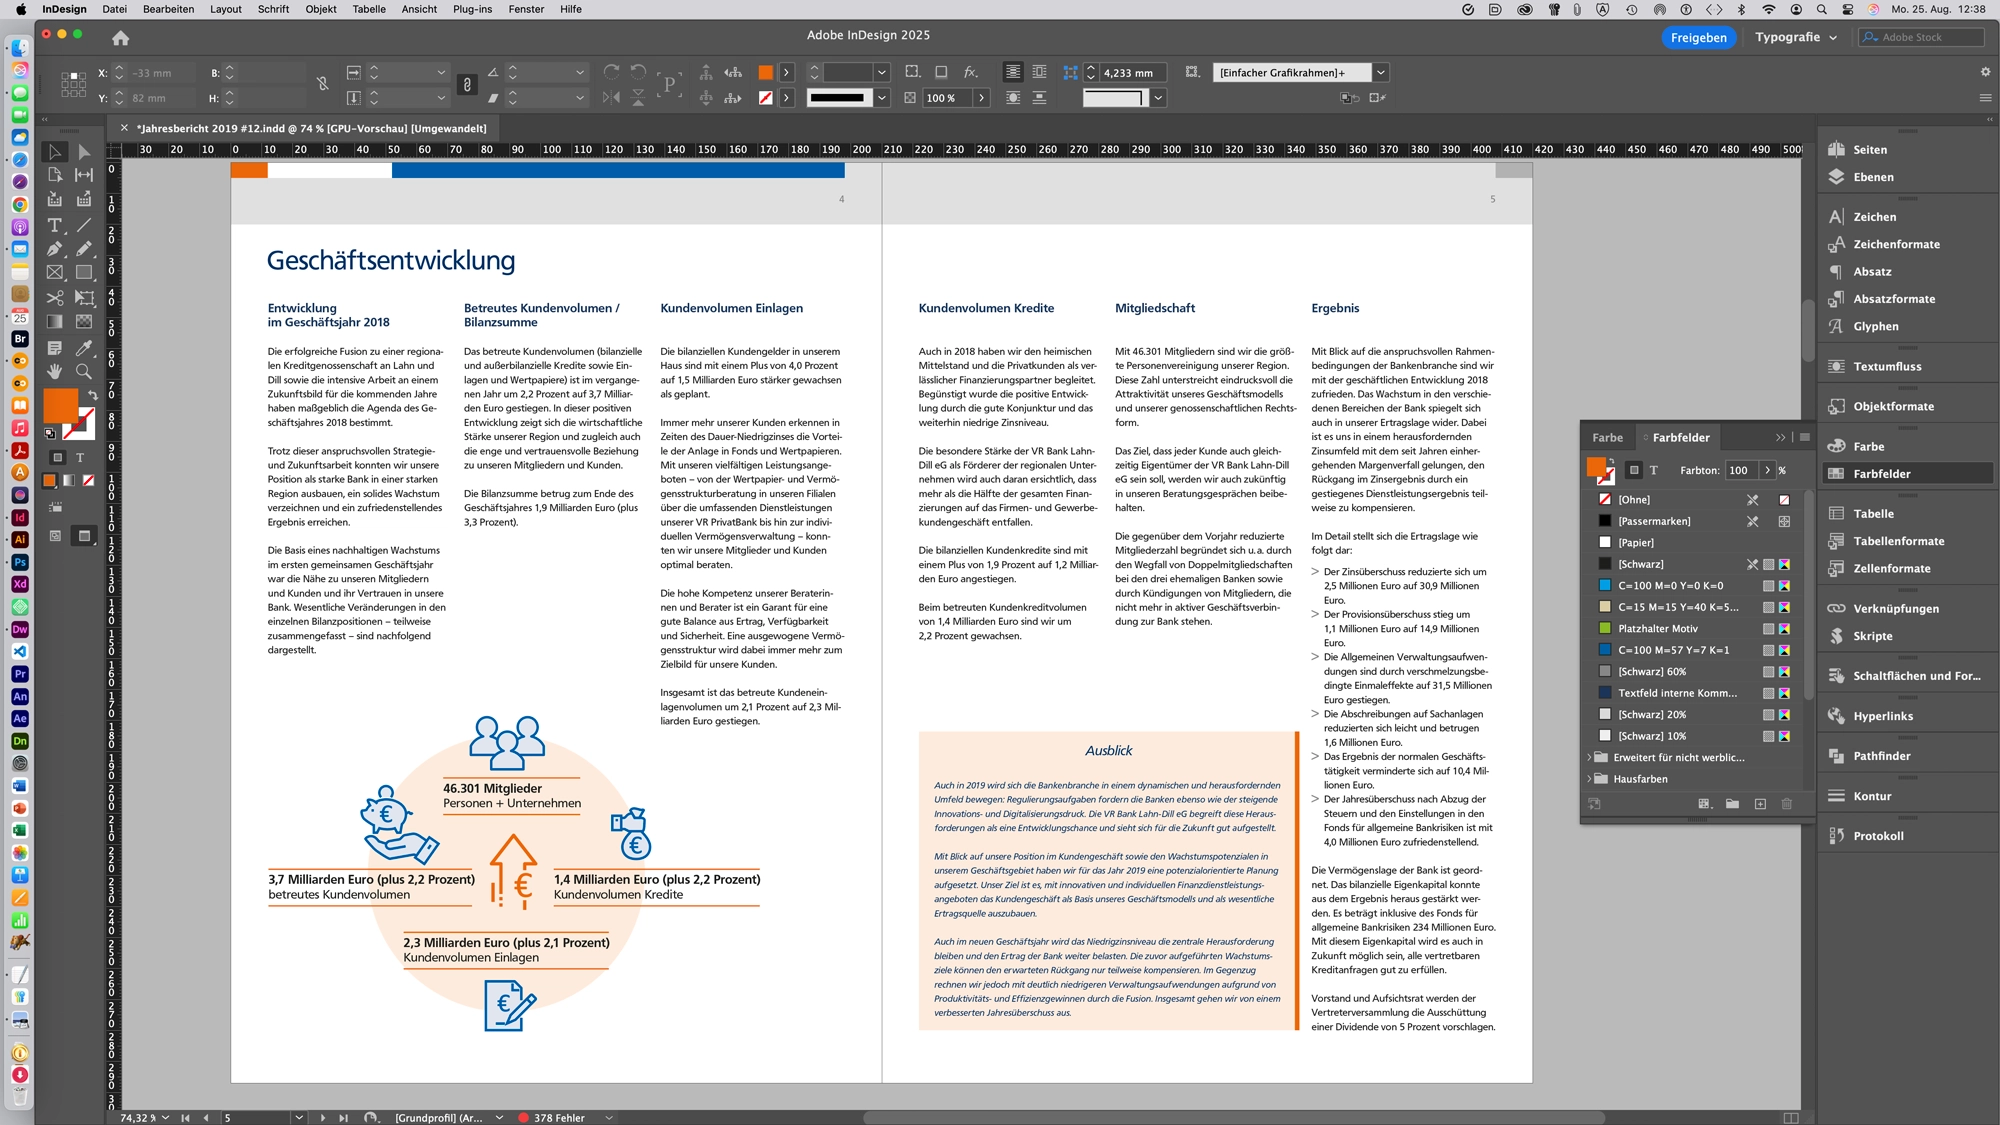
Task: Select the Zoom tool
Action: click(84, 371)
